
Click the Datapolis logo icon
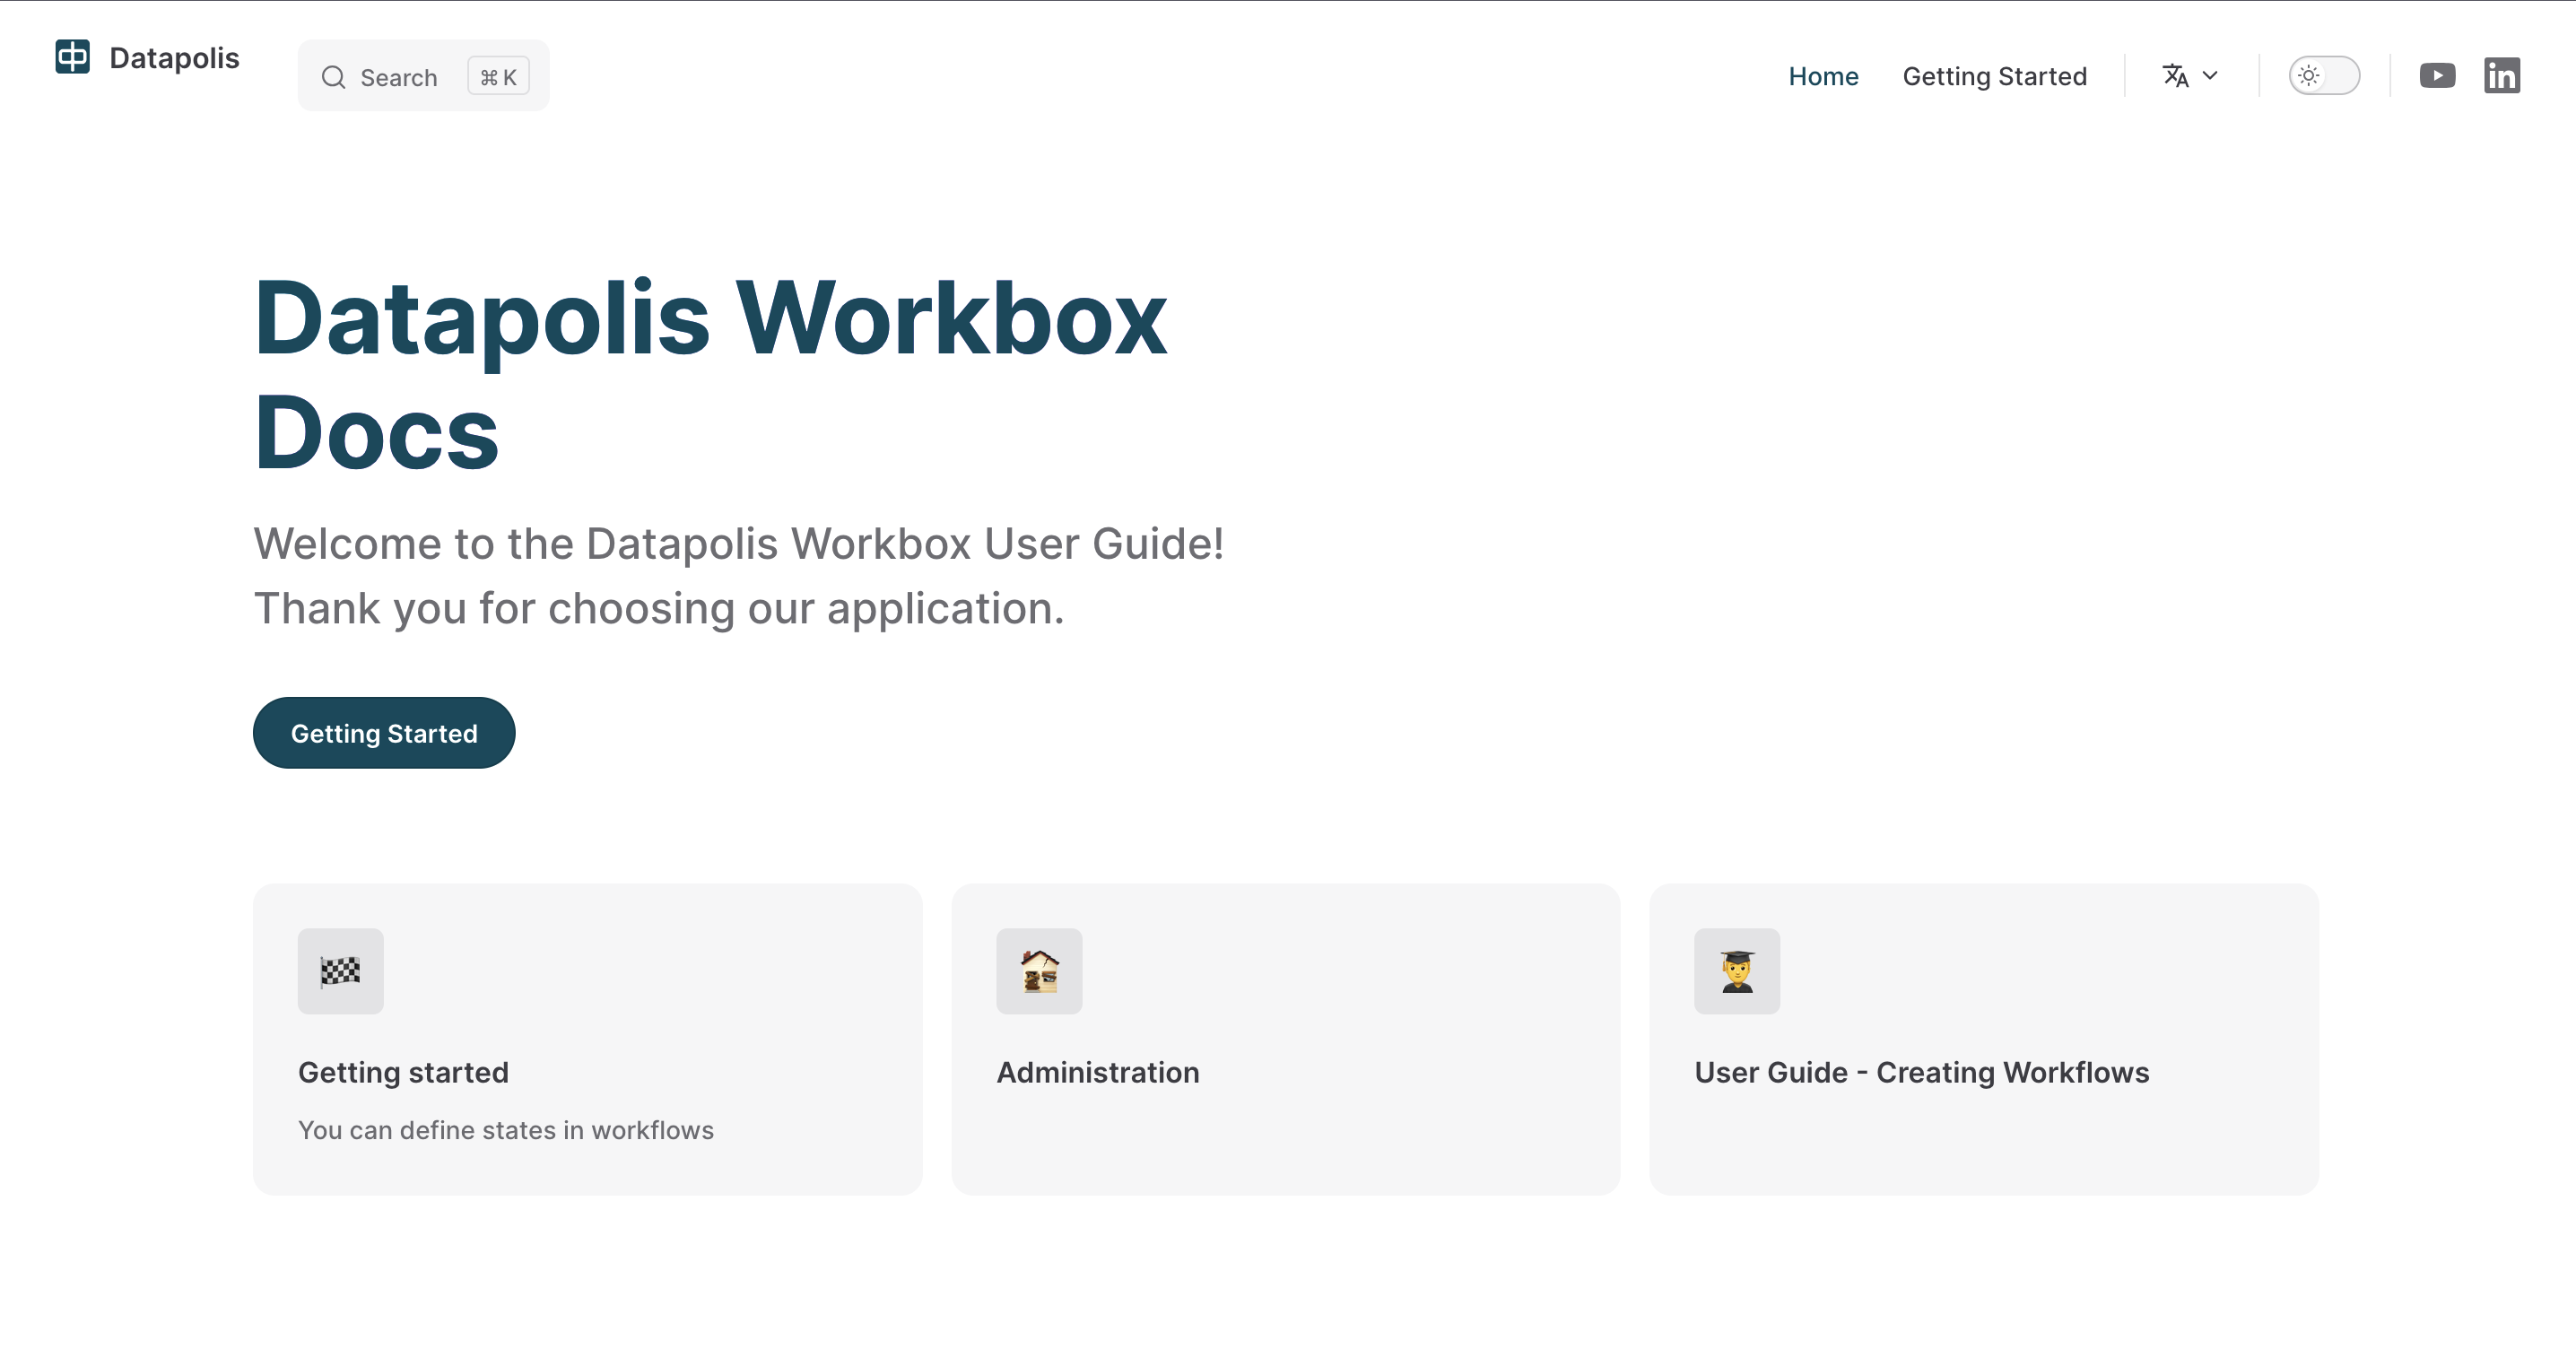(72, 57)
